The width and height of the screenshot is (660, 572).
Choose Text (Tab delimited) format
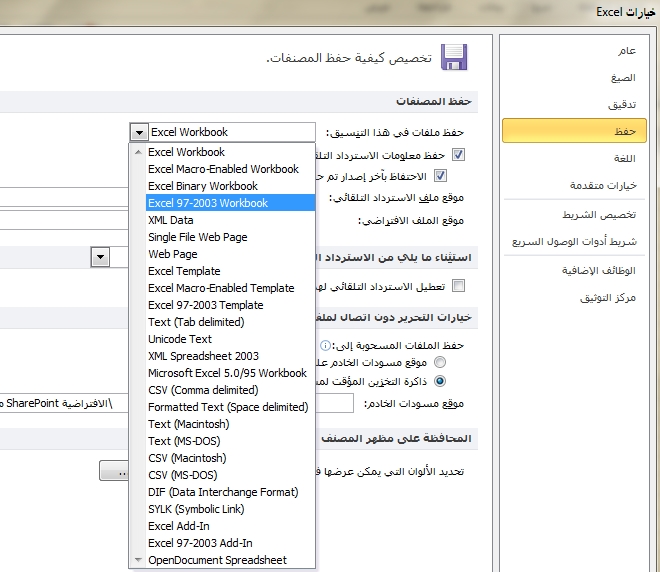point(230,322)
